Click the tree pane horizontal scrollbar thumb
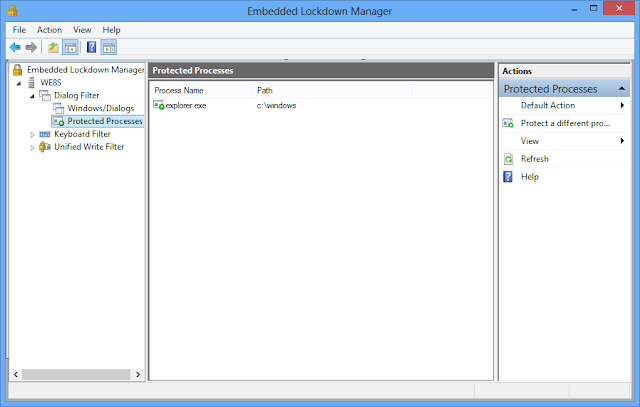This screenshot has height=407, width=640. coord(76,374)
